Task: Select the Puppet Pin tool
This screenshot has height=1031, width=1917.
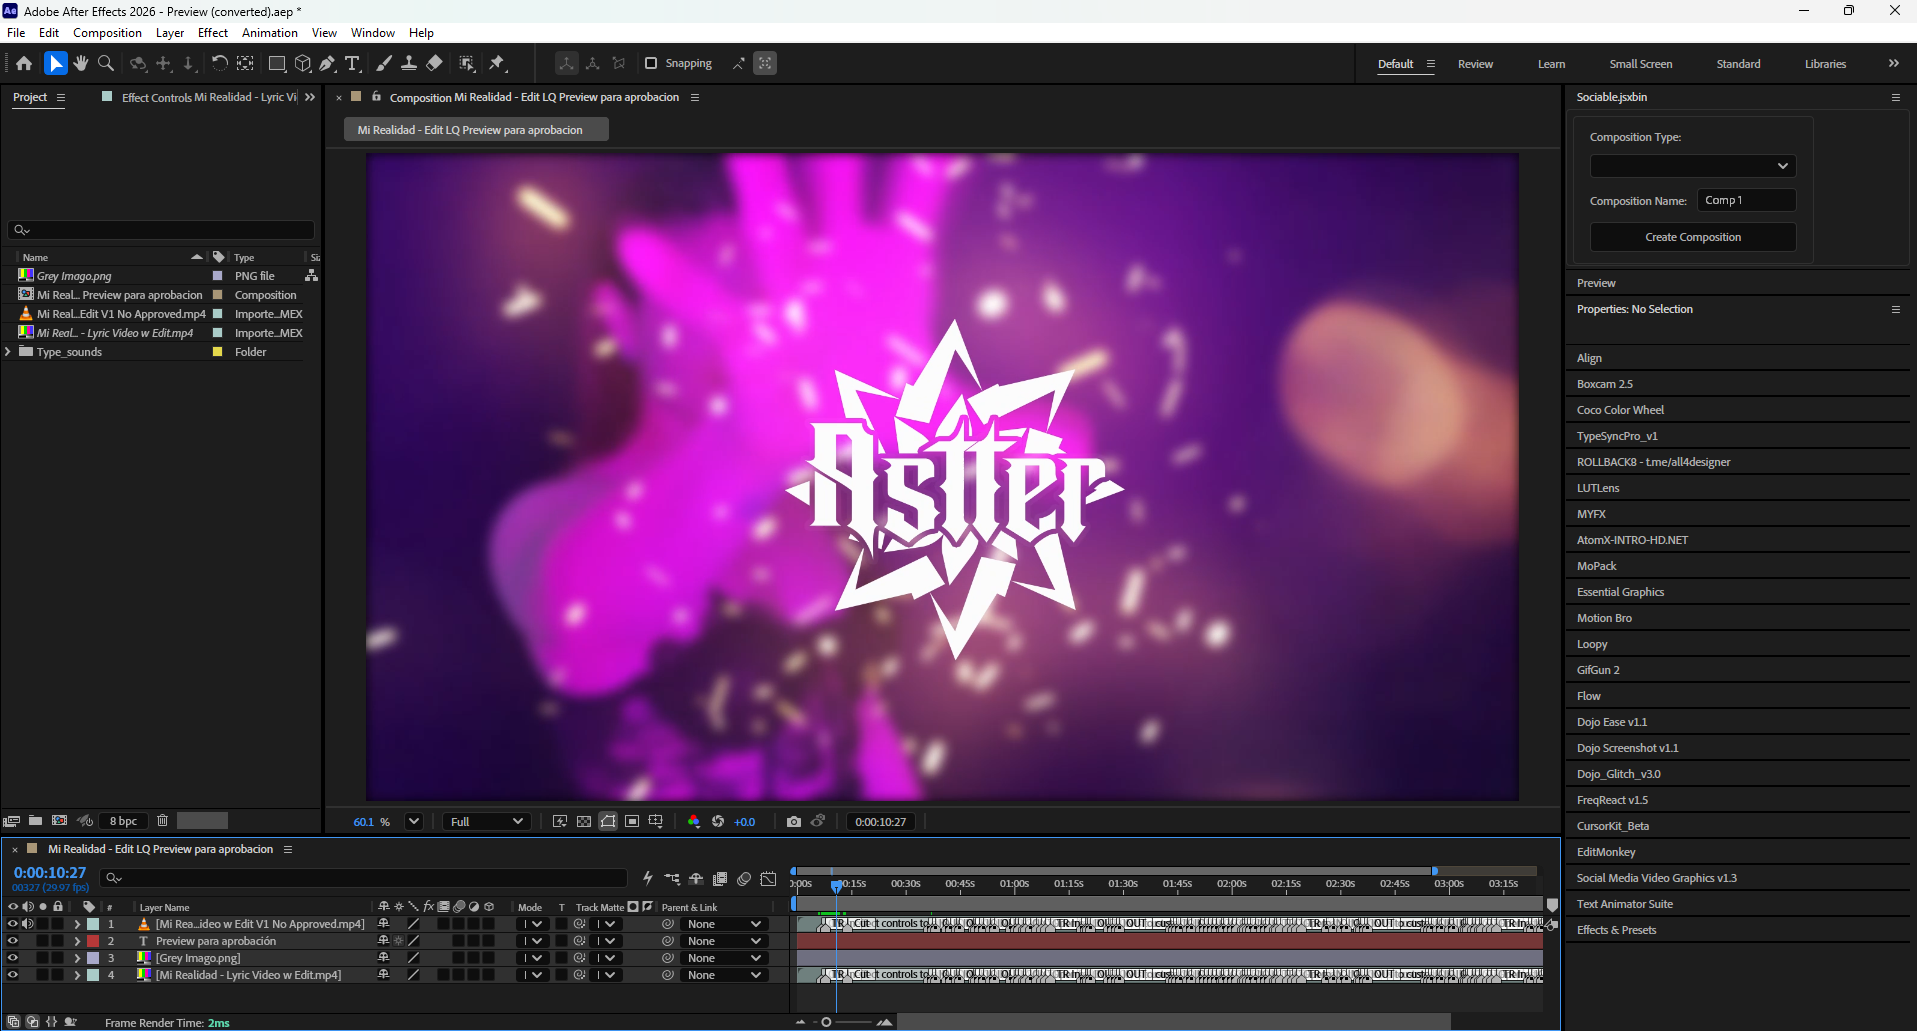Action: click(497, 63)
